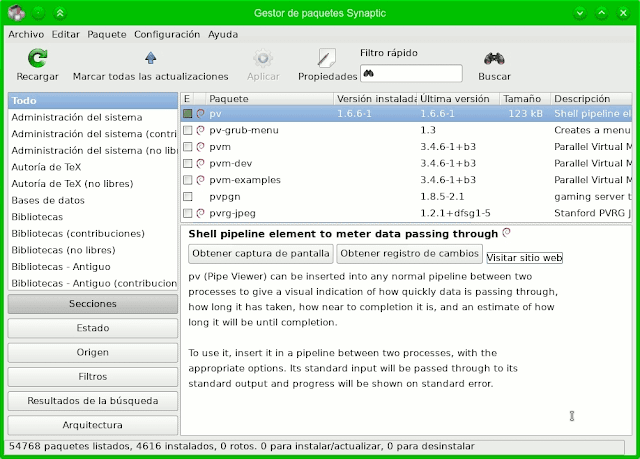640x459 pixels.
Task: Click Obtener registro de cambios button
Action: point(409,253)
